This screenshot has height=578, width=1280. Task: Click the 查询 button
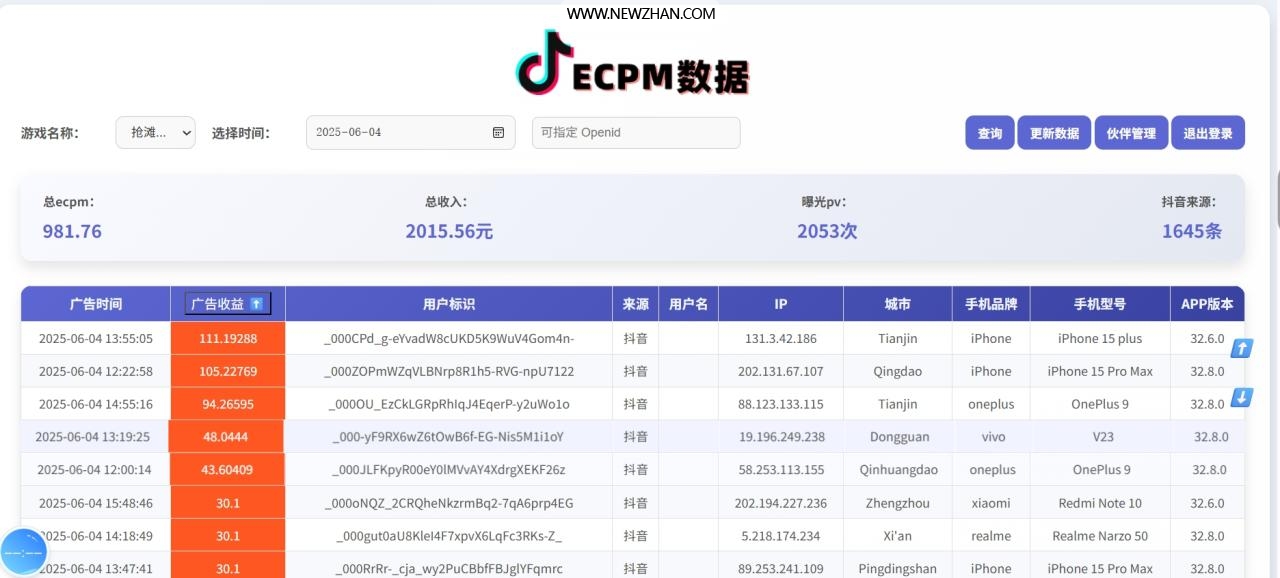pyautogui.click(x=990, y=133)
